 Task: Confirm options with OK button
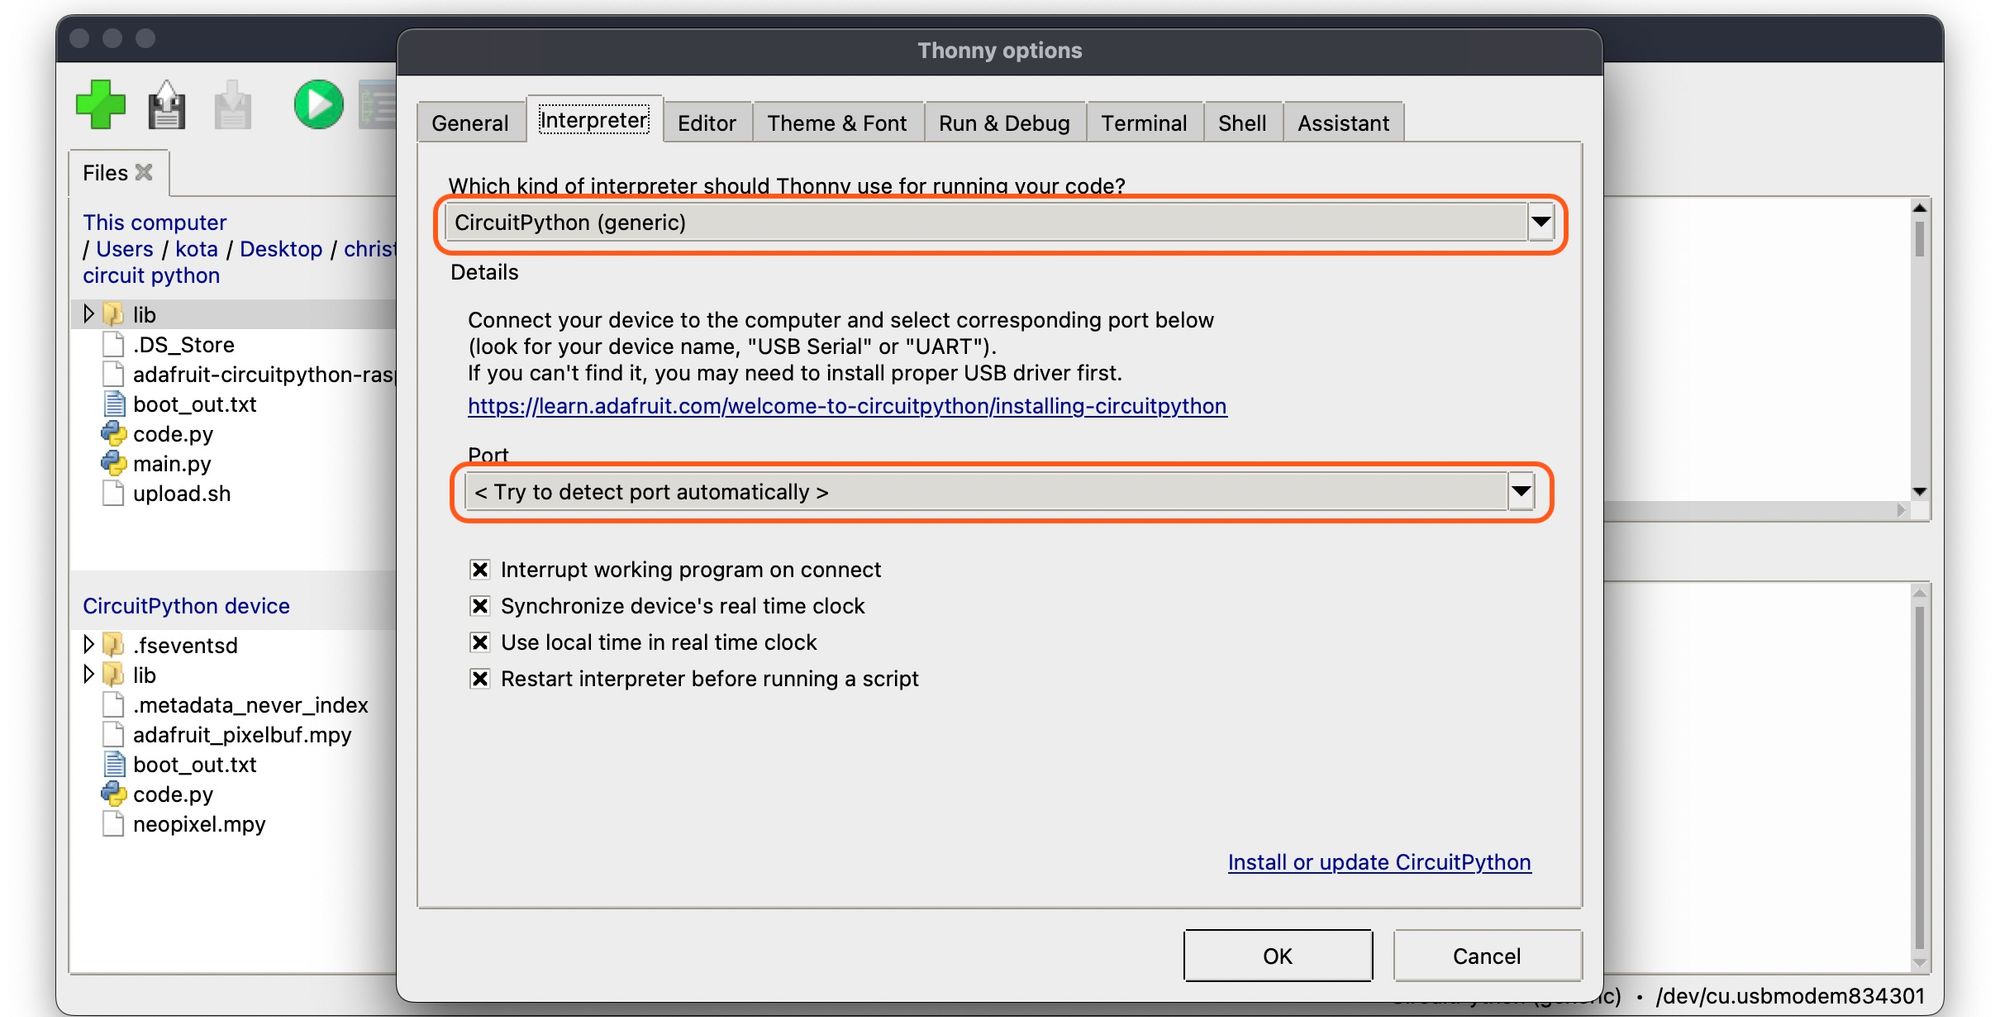[x=1278, y=956]
